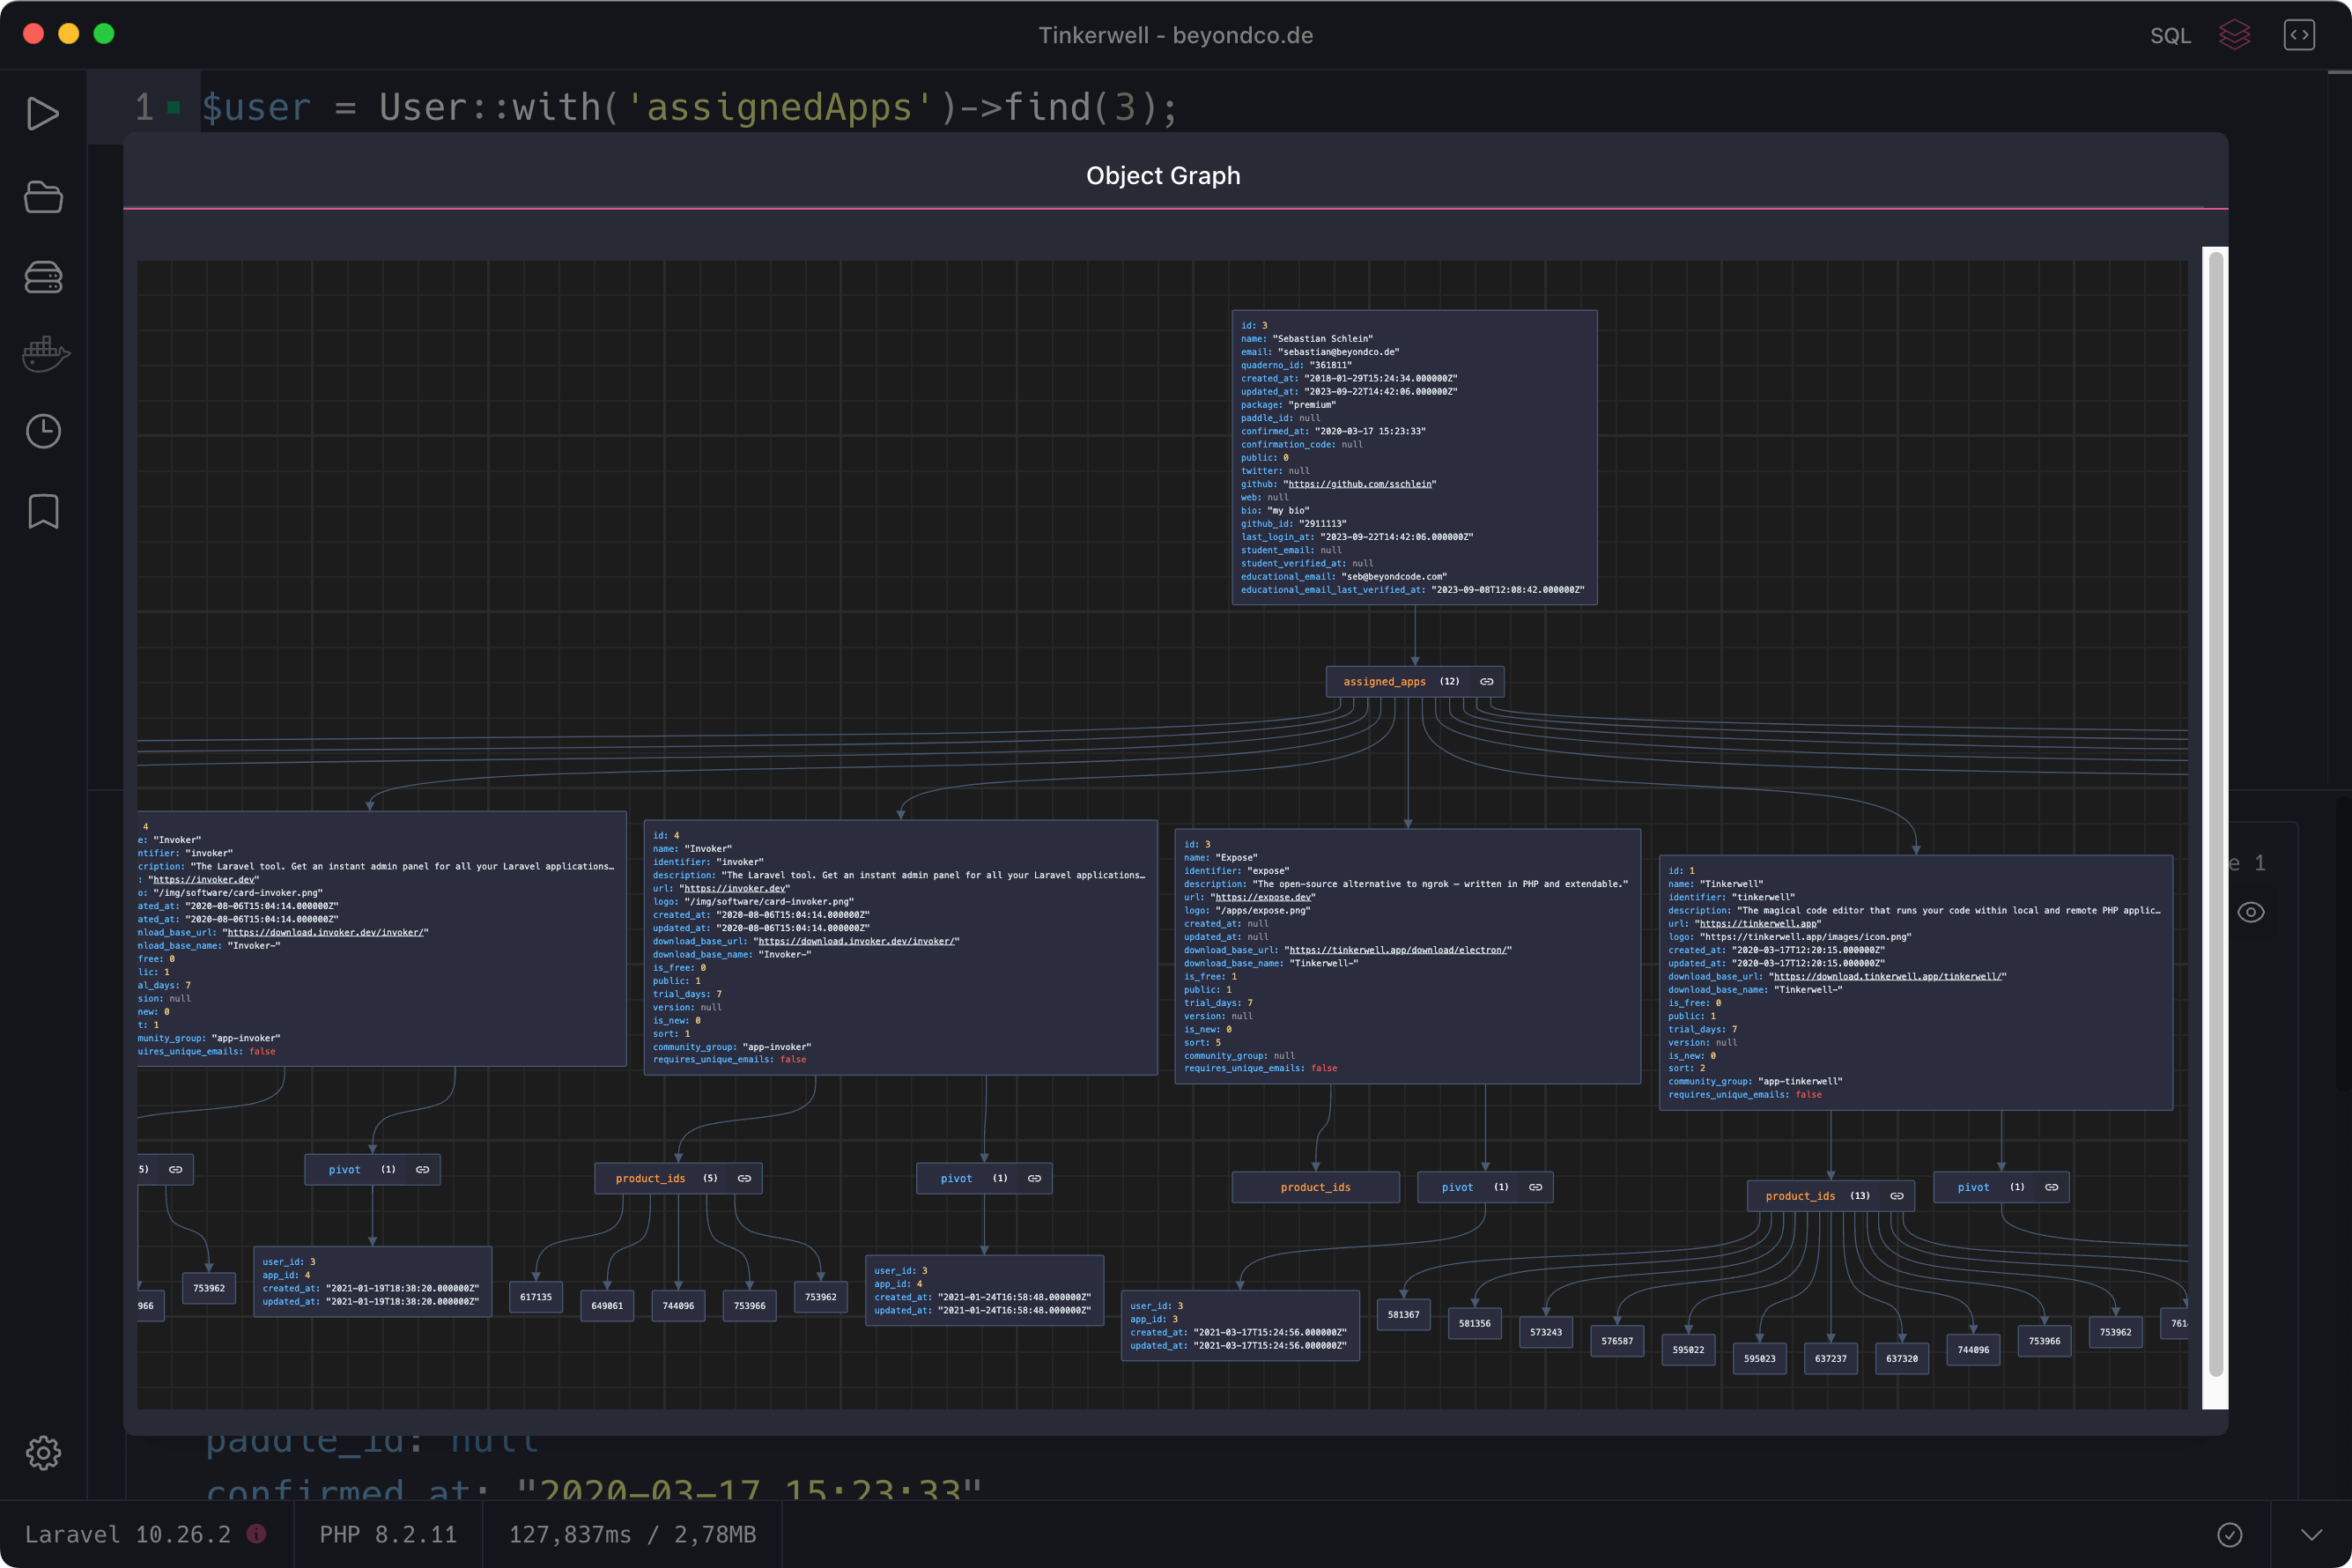Open the history clock icon
The image size is (2352, 1568).
click(x=43, y=431)
